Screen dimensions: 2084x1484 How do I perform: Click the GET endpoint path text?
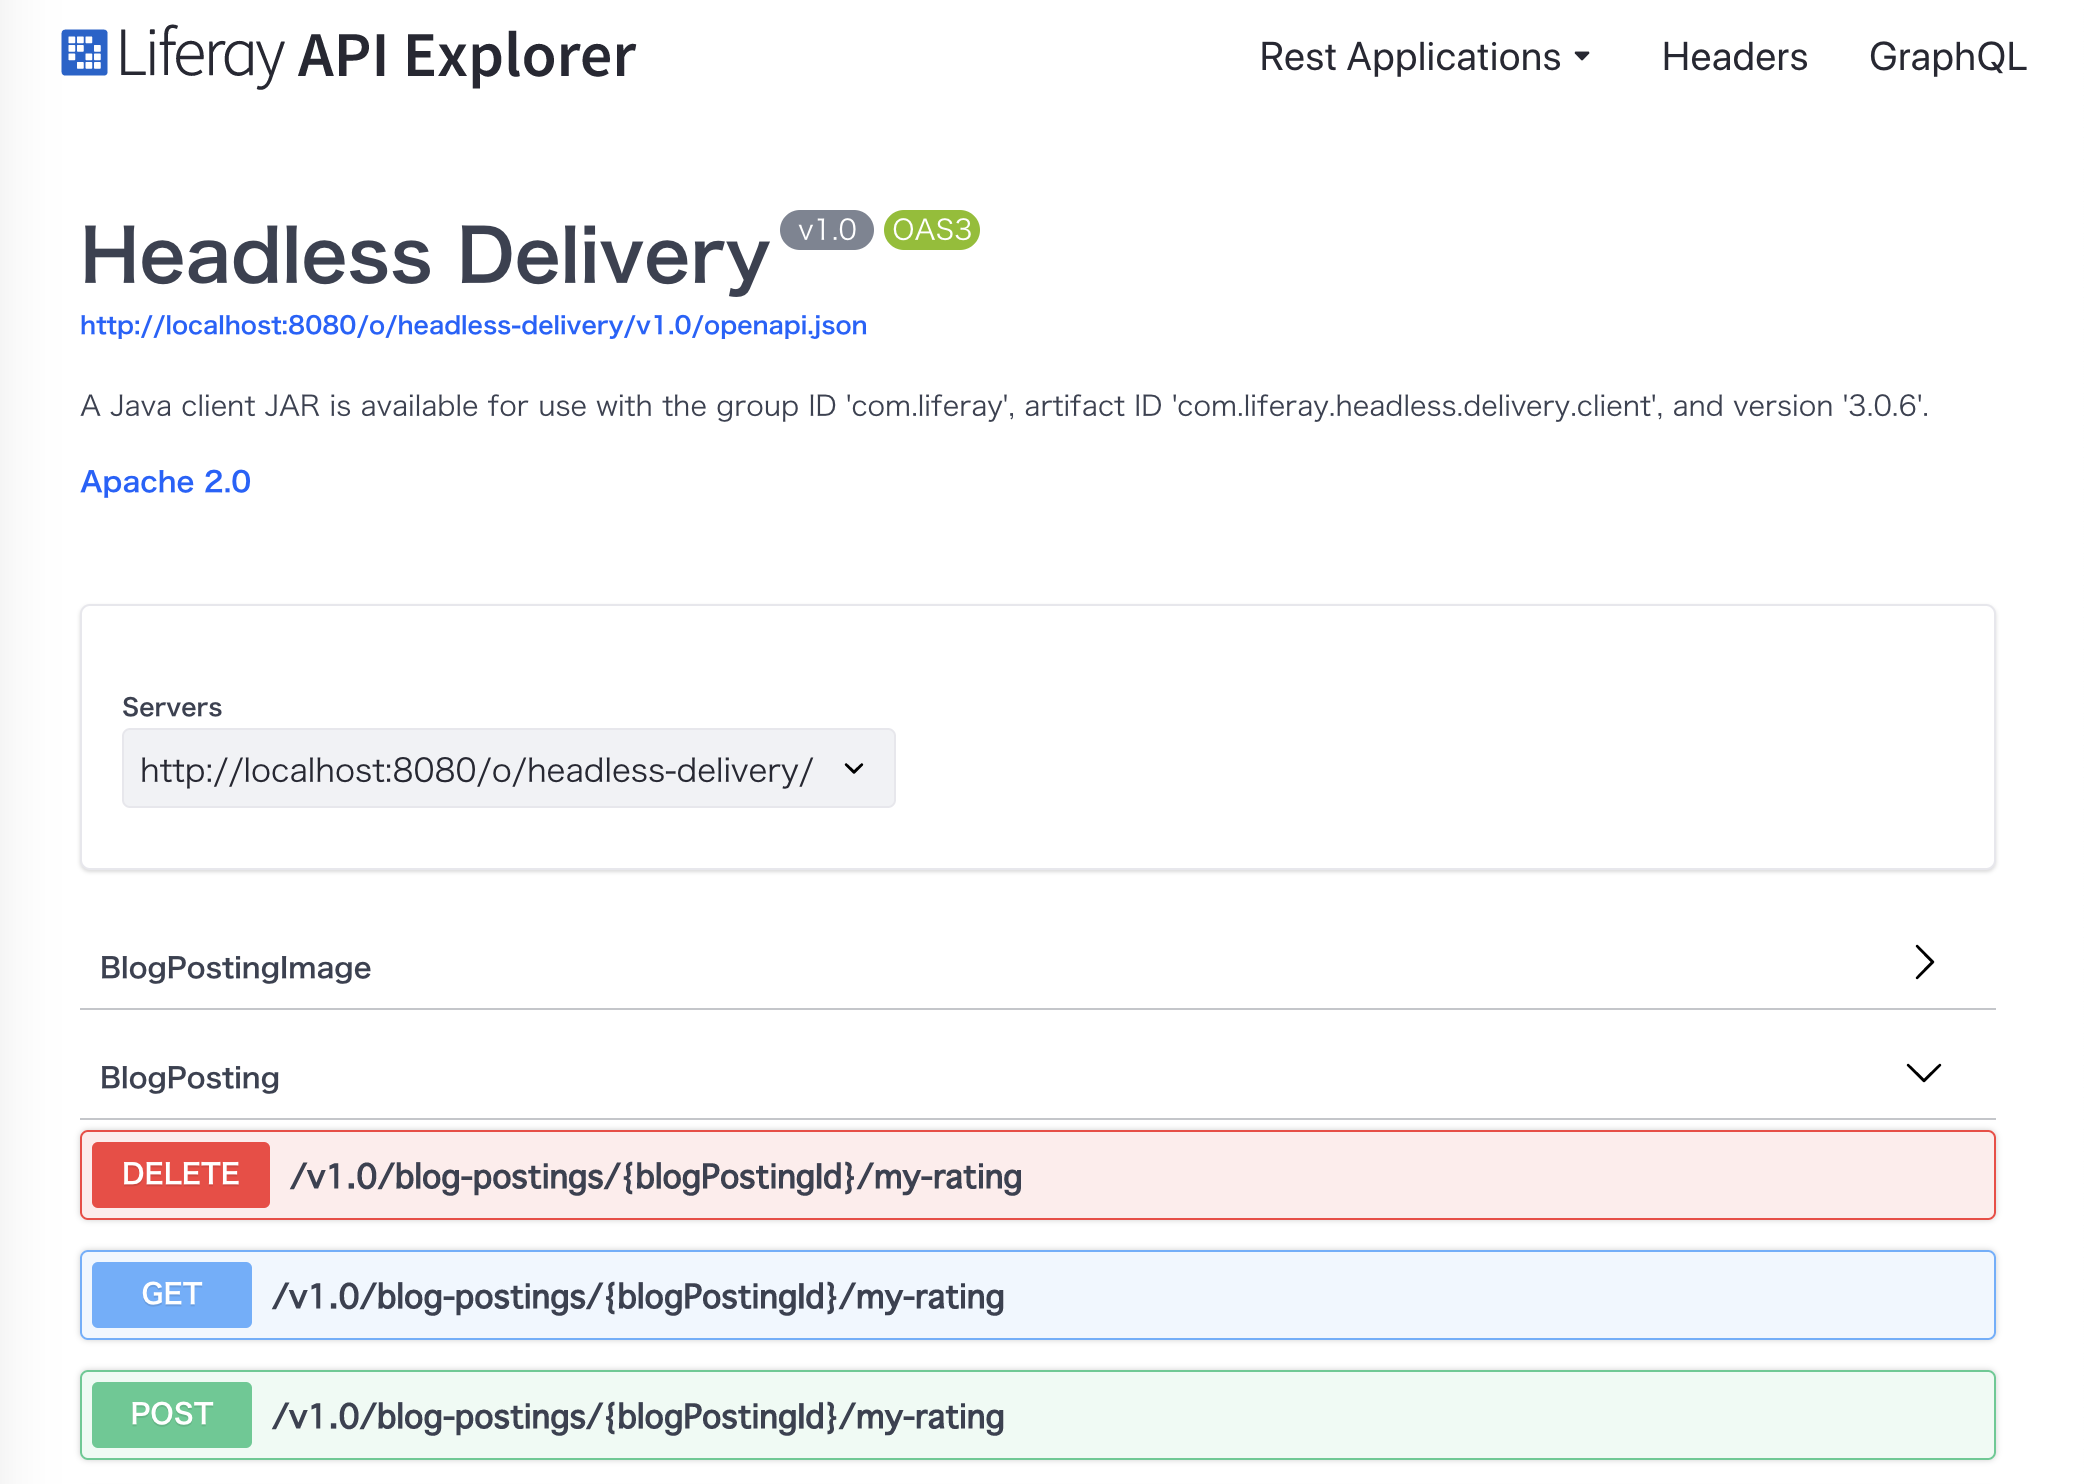point(638,1296)
